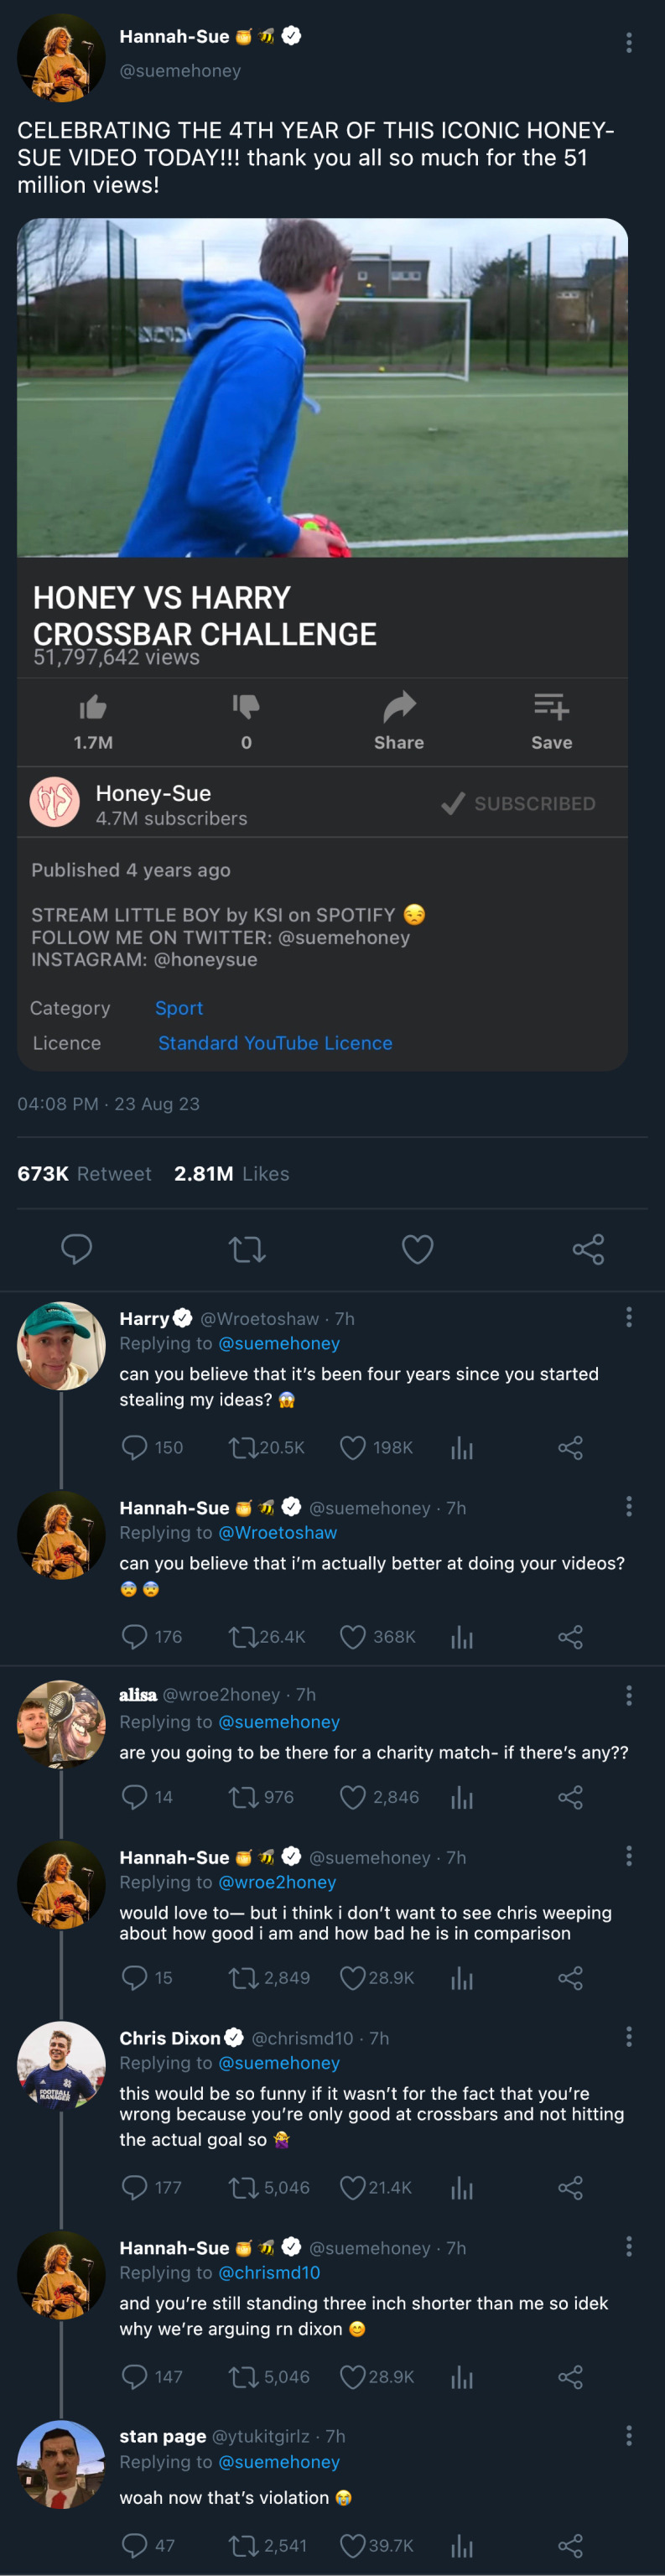Open the main tweet's three-dot menu

(628, 42)
